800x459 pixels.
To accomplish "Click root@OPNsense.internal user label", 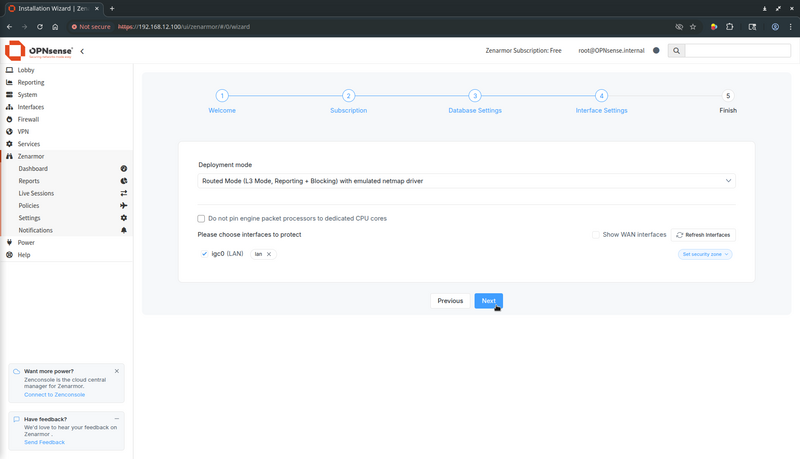I will [x=611, y=50].
